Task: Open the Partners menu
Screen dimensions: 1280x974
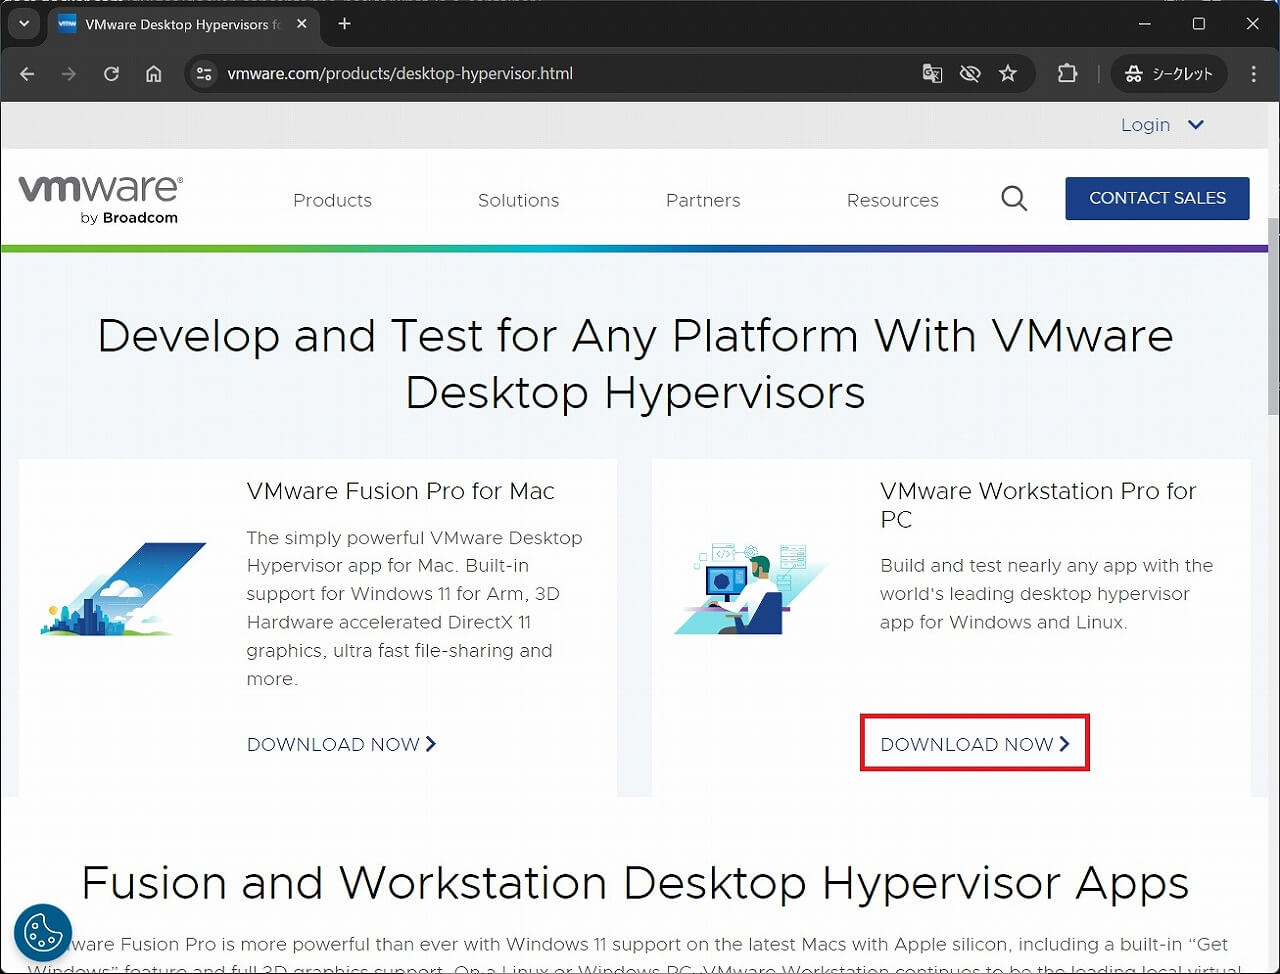Action: coord(703,200)
